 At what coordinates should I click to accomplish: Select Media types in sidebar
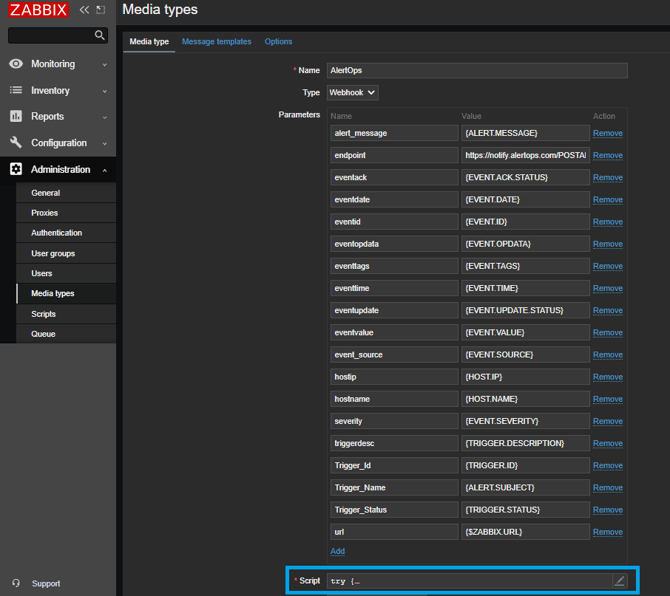(x=52, y=293)
